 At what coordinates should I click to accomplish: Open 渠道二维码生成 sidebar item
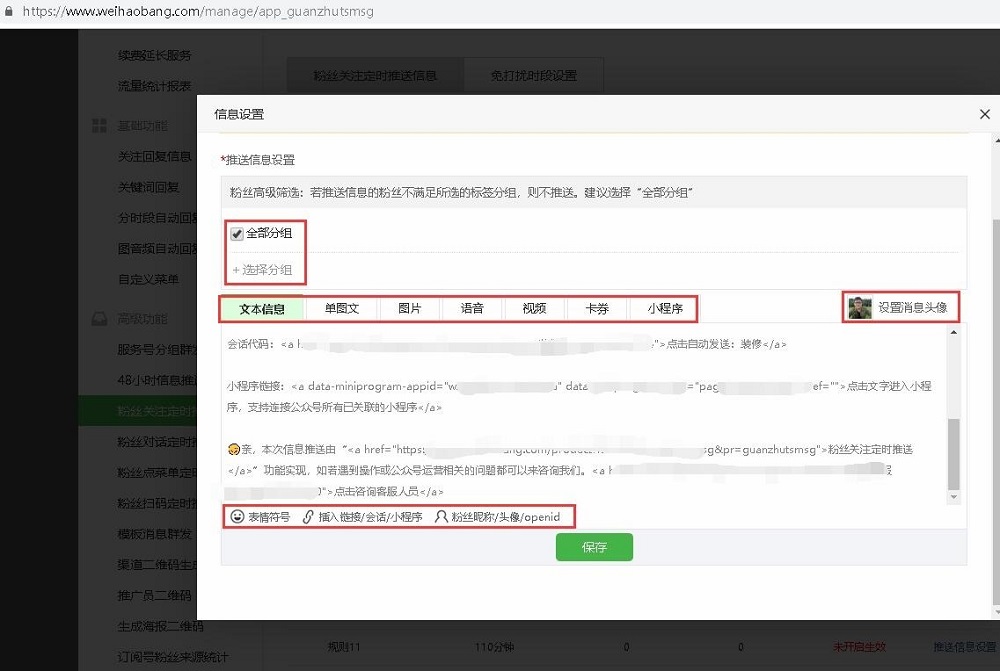coord(157,564)
